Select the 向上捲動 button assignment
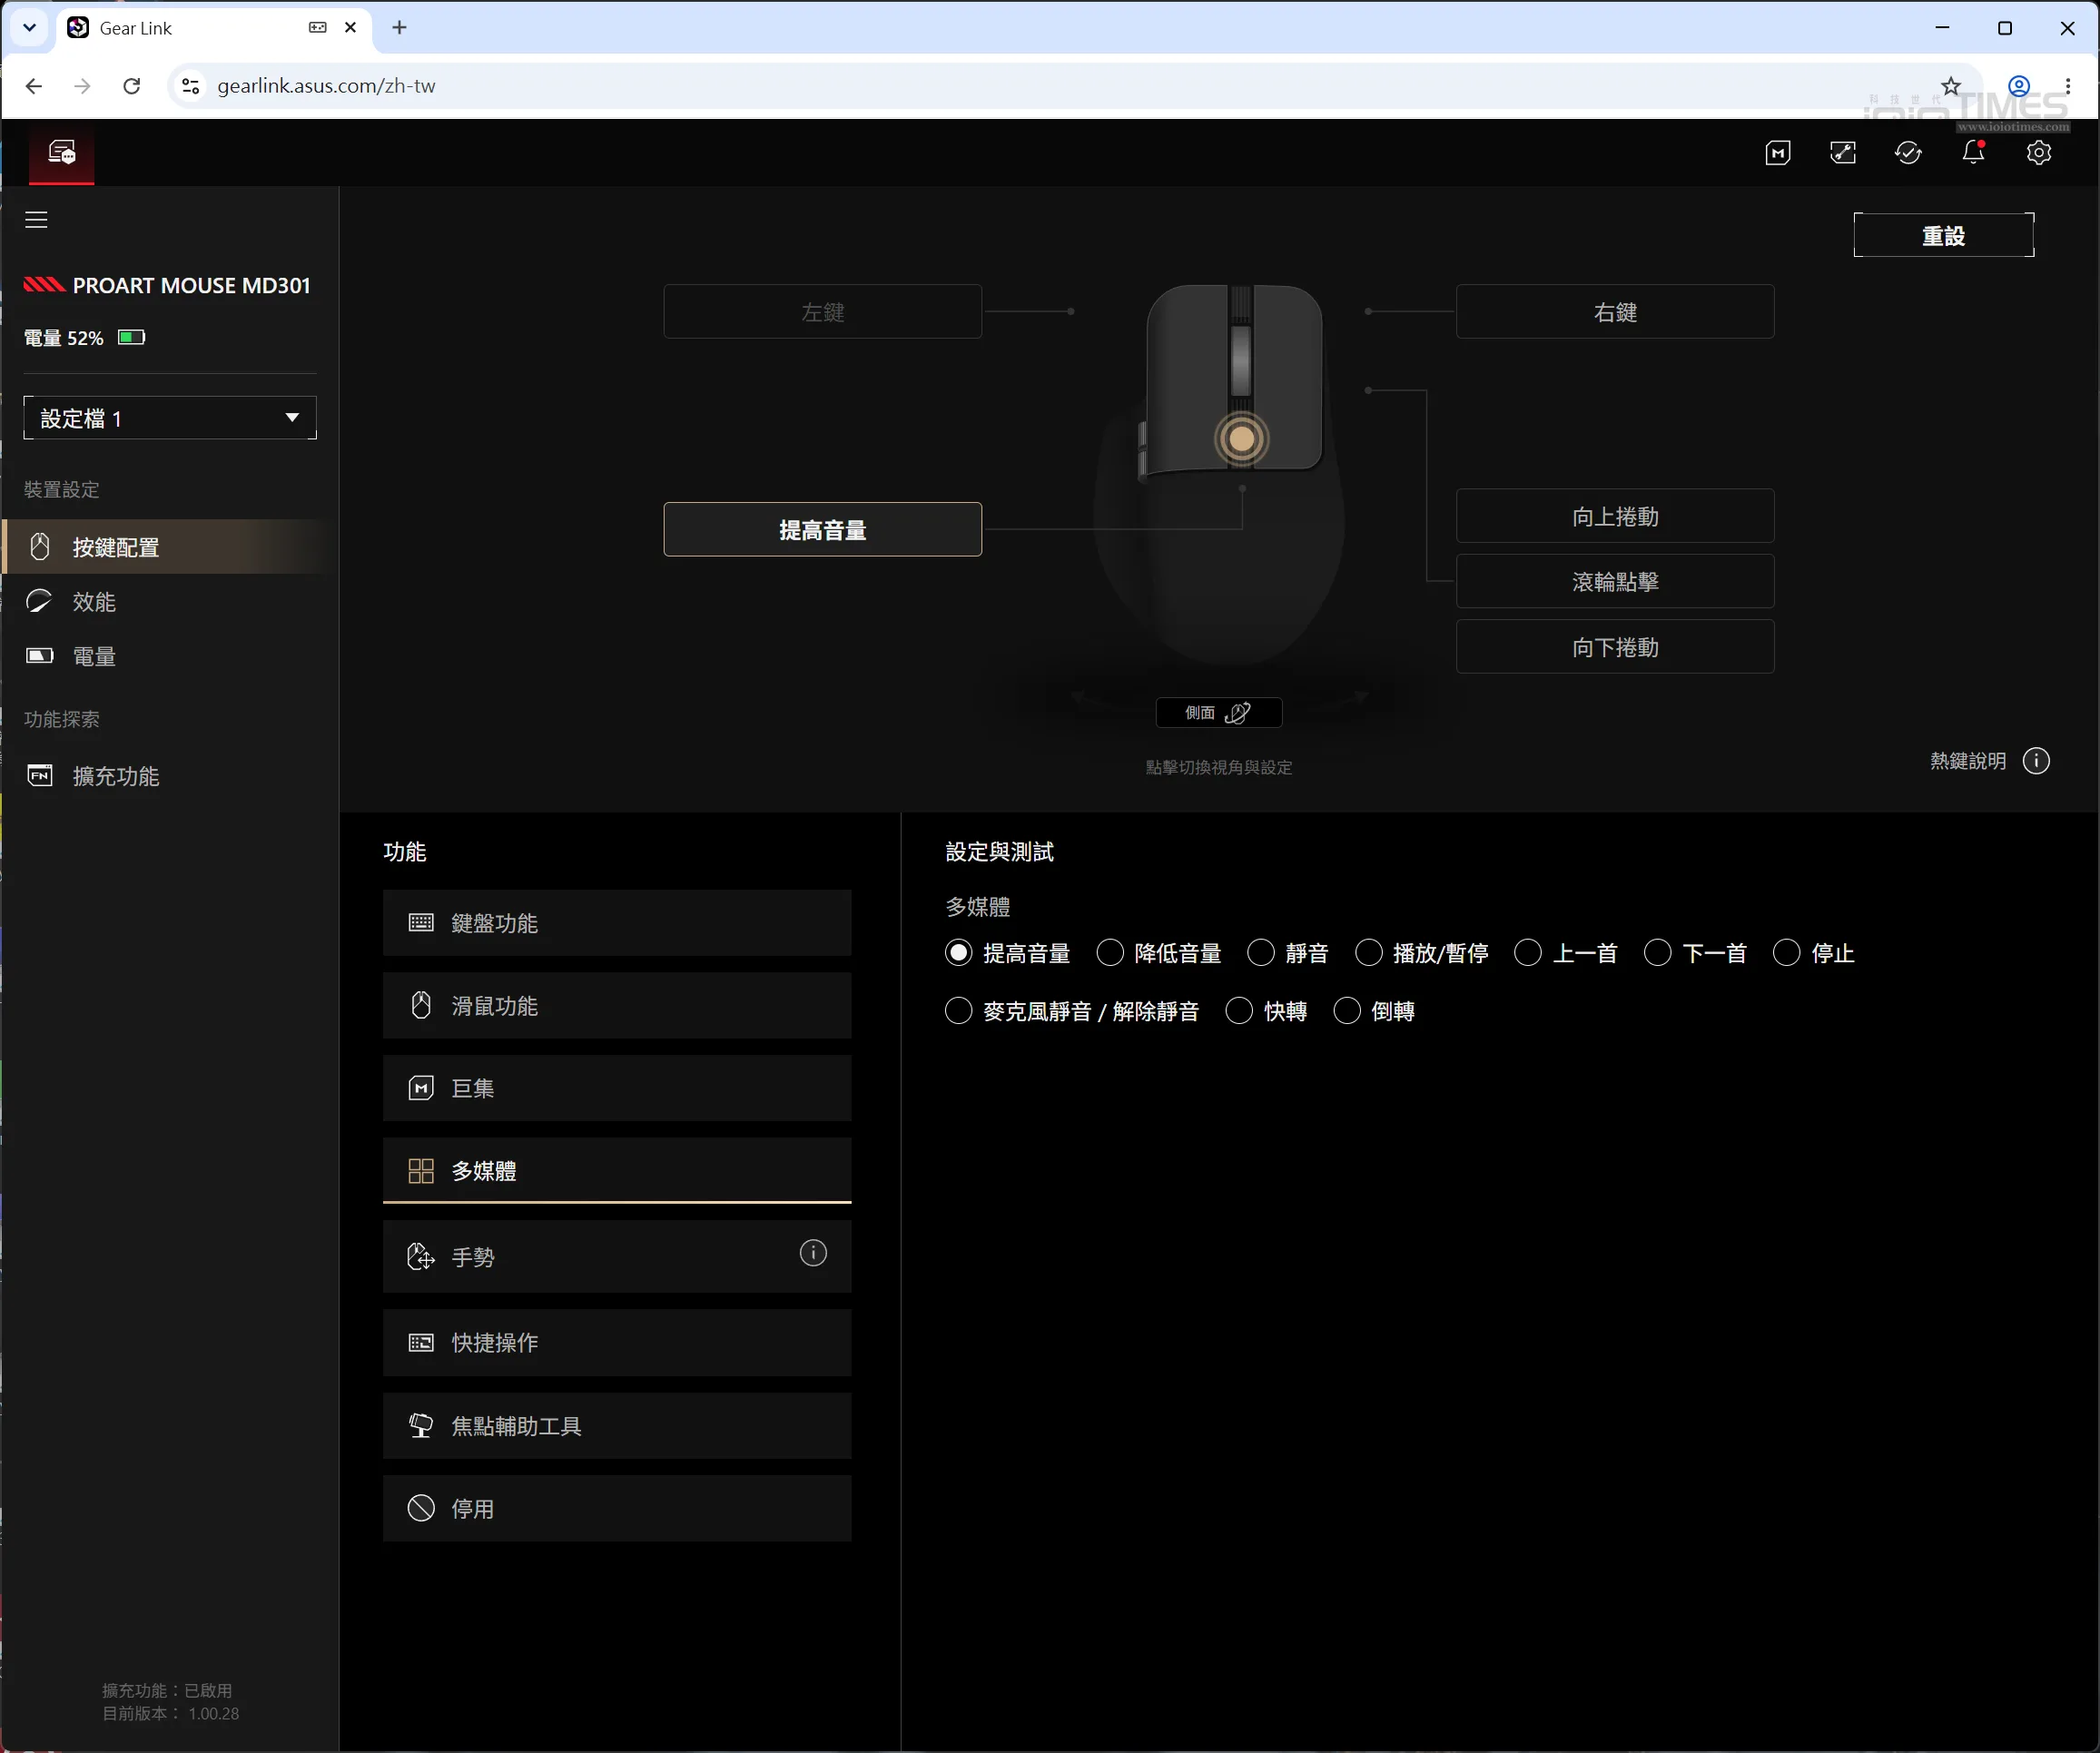 point(1615,516)
